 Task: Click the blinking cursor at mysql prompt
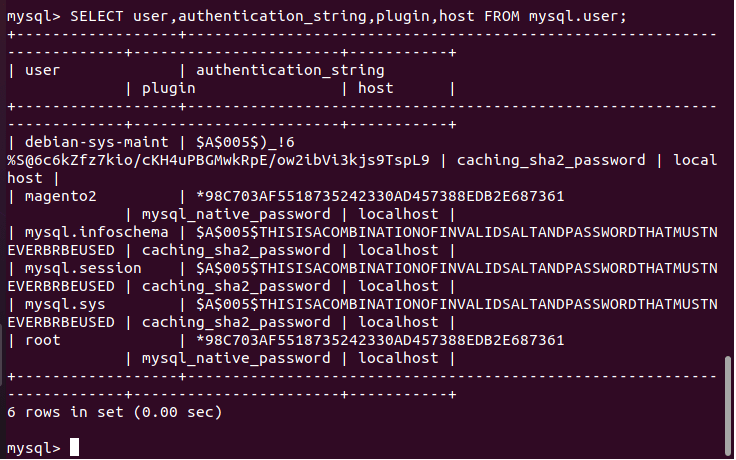(74, 447)
